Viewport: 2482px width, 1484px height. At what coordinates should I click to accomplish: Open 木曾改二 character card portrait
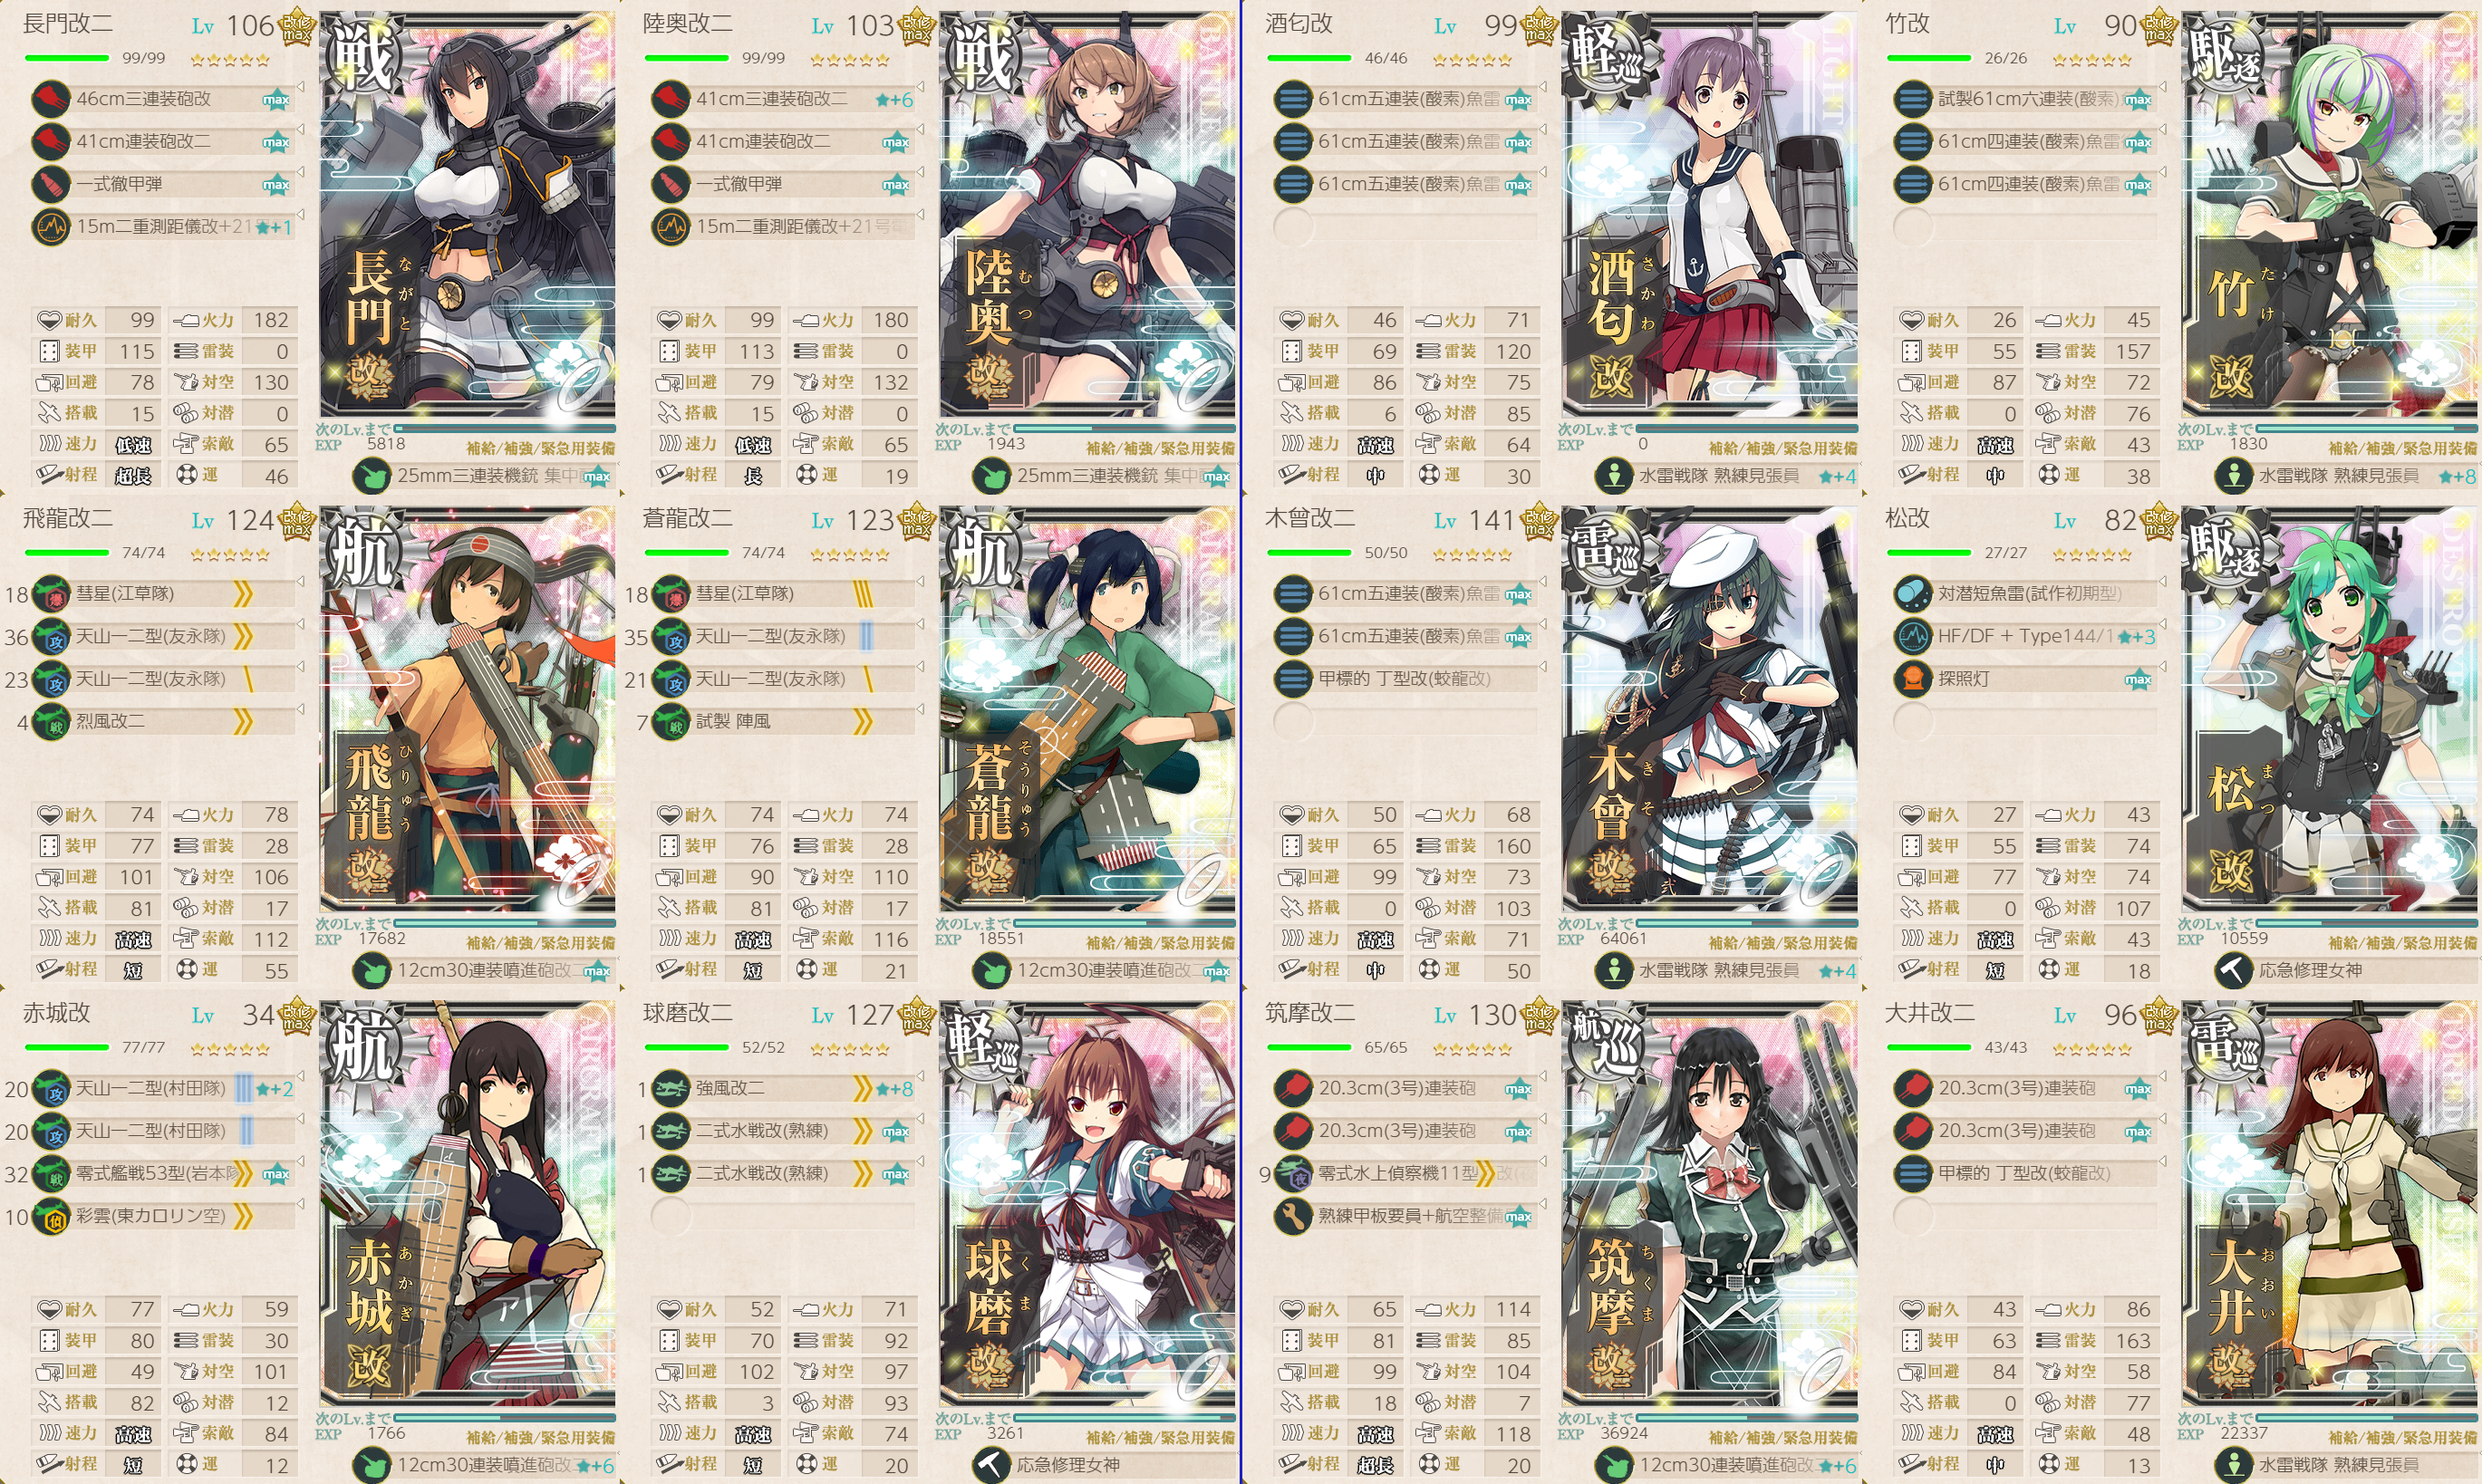pyautogui.click(x=1709, y=709)
